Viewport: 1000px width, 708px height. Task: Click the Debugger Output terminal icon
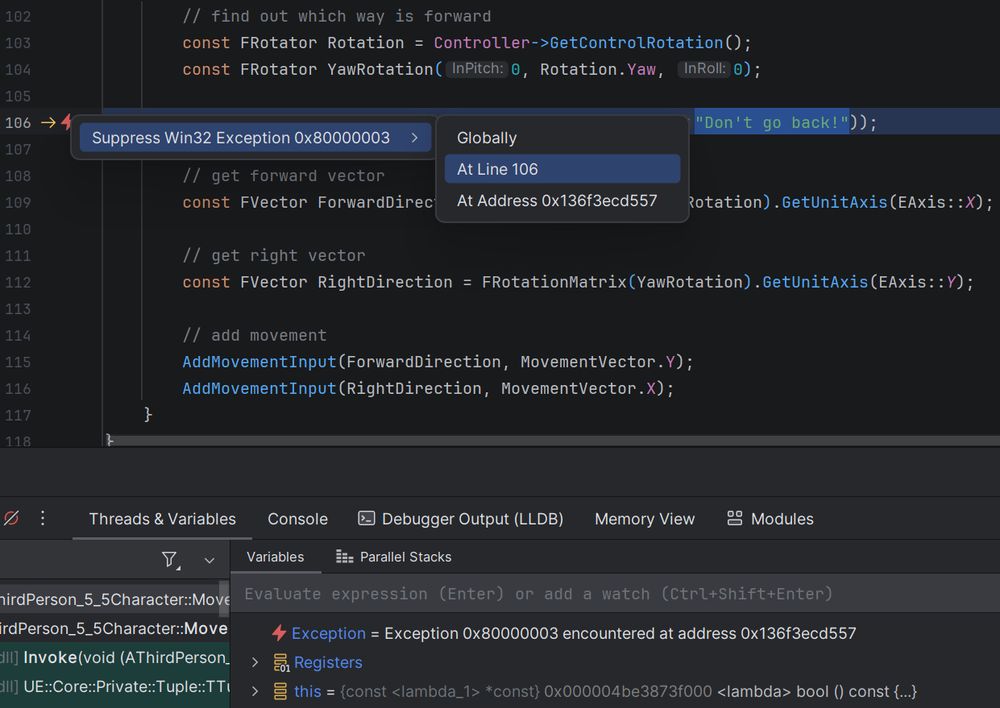pyautogui.click(x=366, y=519)
